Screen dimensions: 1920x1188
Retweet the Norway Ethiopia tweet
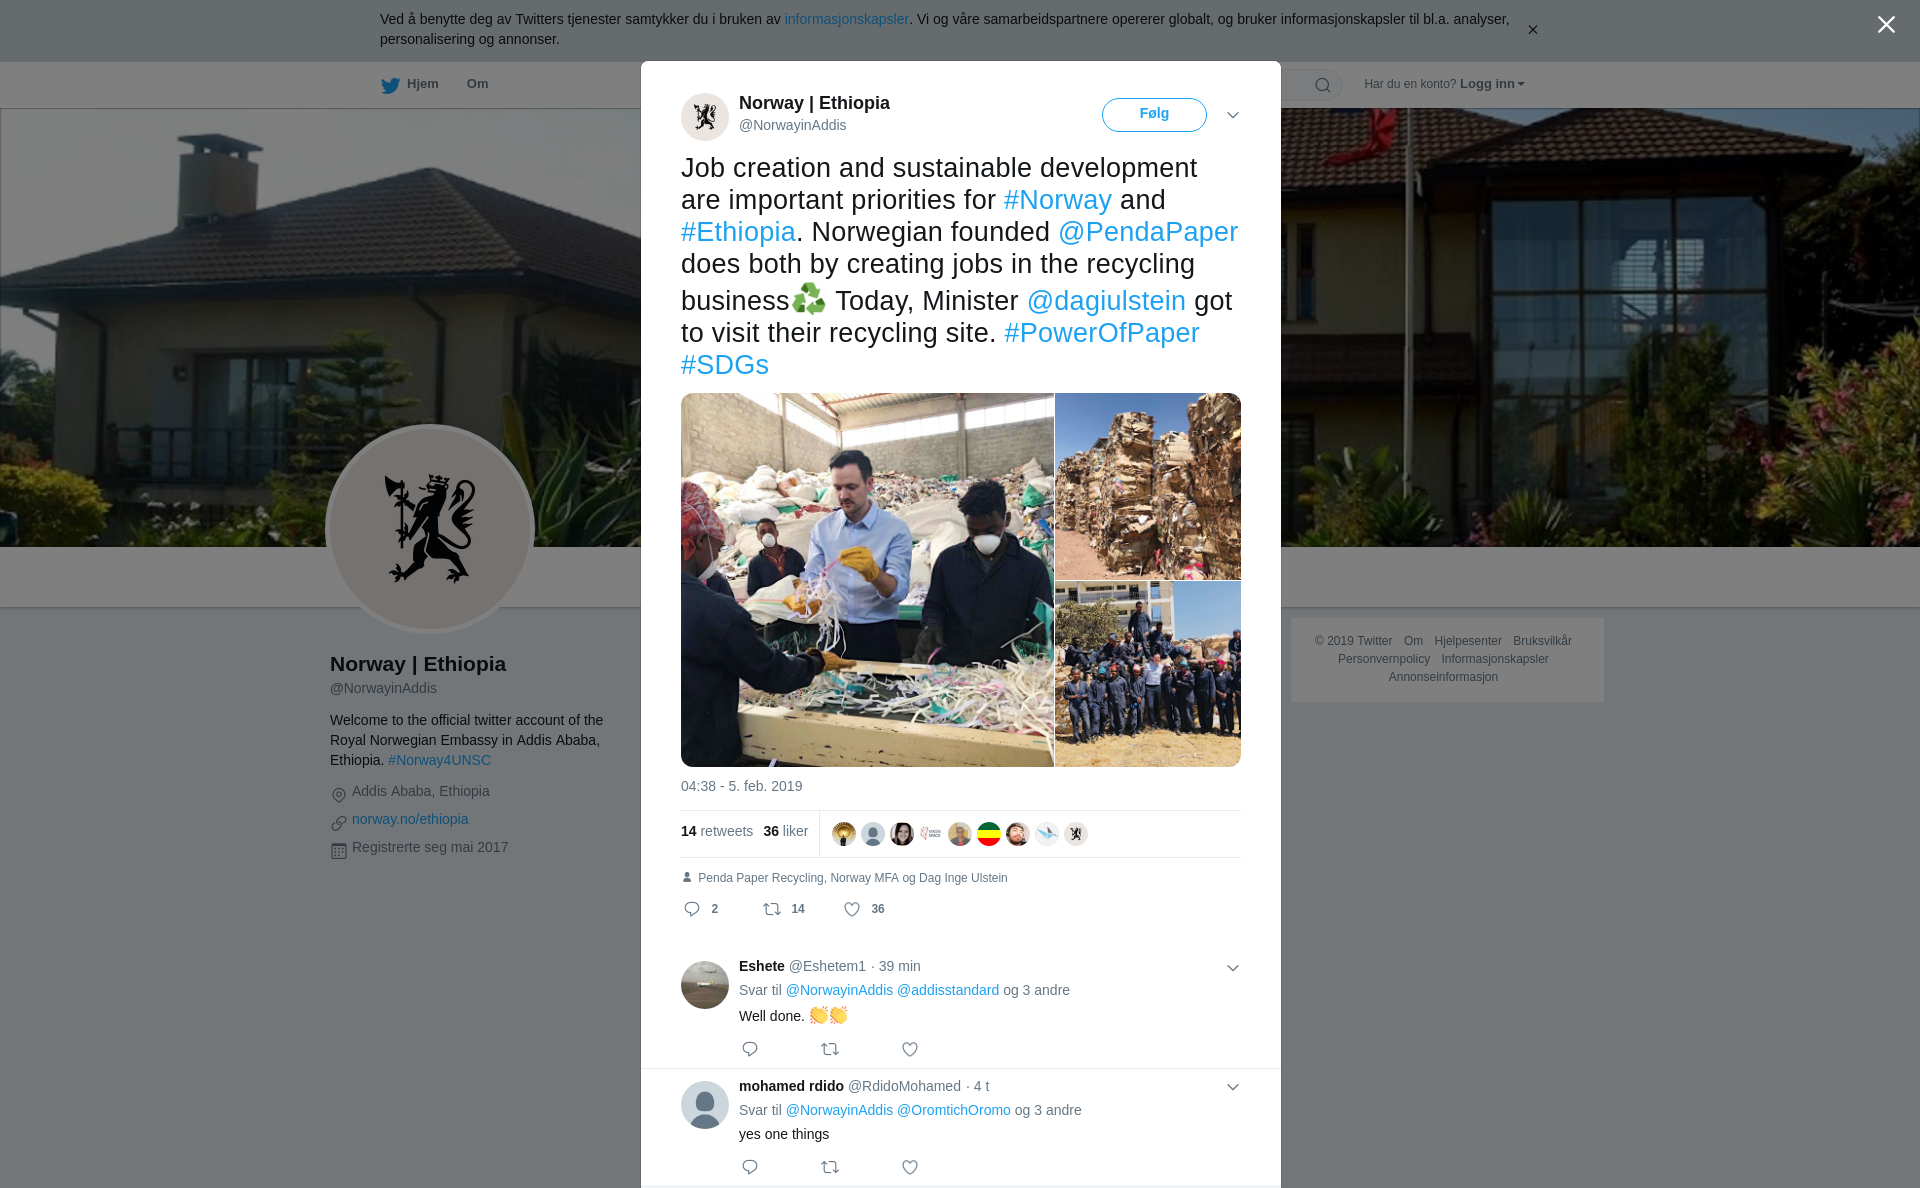pyautogui.click(x=772, y=909)
